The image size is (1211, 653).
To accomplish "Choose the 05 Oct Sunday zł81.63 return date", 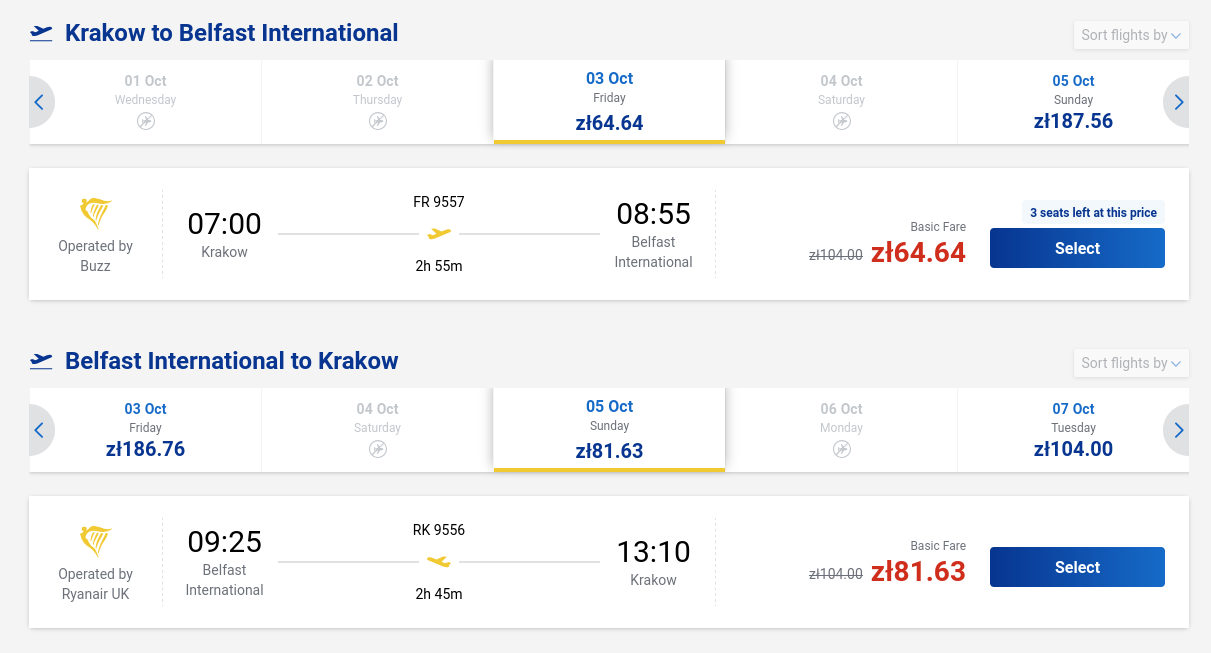I will click(609, 430).
